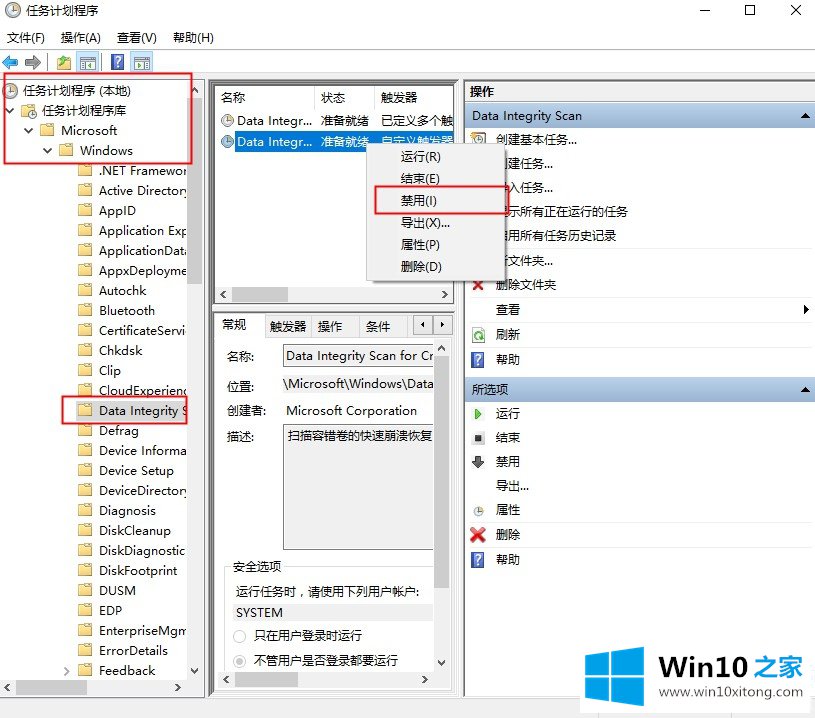Click the 任务计划程序库 library icon
The height and width of the screenshot is (718, 815).
[29, 111]
